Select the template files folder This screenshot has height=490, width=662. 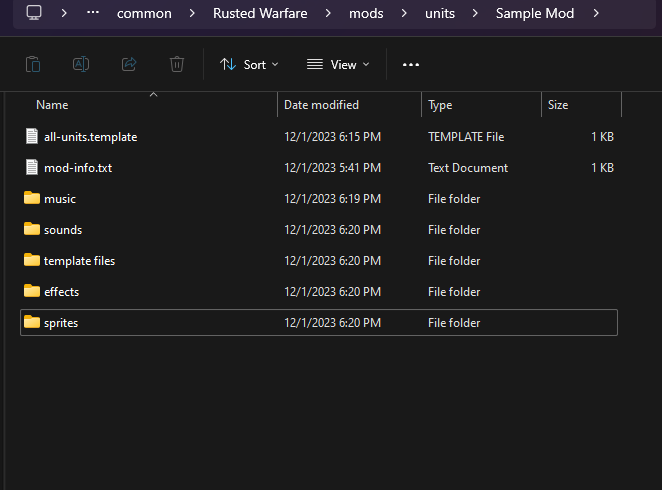[x=79, y=261]
